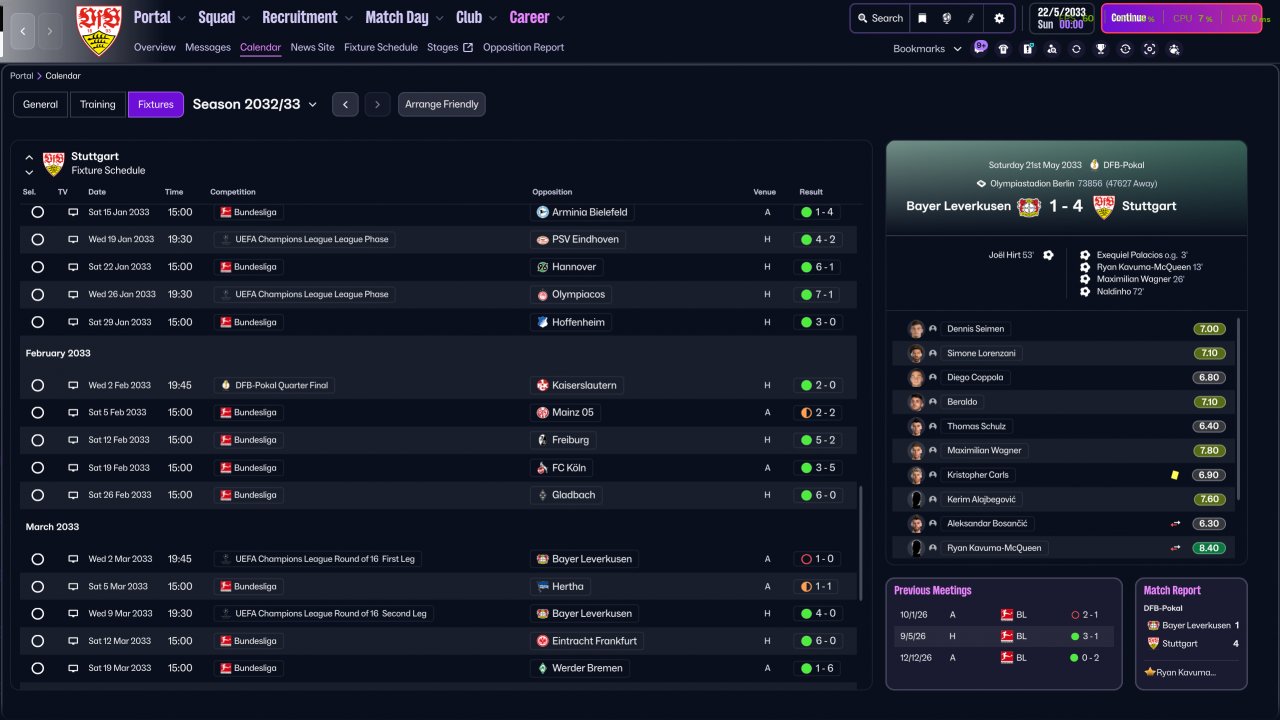The image size is (1280, 720).
Task: Select the Fixtures tab
Action: pyautogui.click(x=156, y=104)
